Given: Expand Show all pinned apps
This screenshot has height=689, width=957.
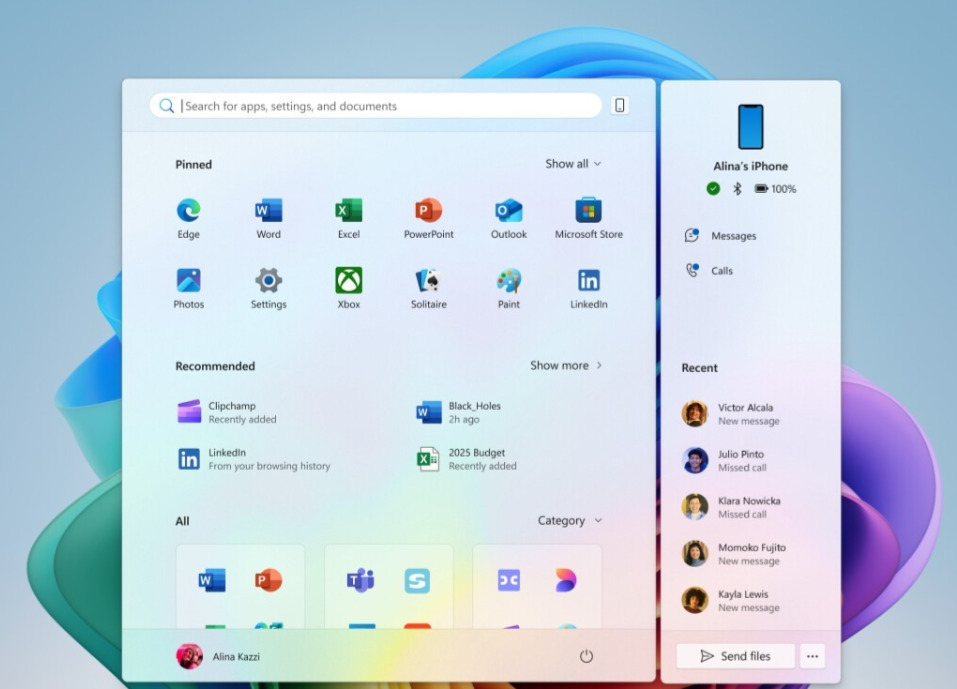Looking at the screenshot, I should point(573,164).
